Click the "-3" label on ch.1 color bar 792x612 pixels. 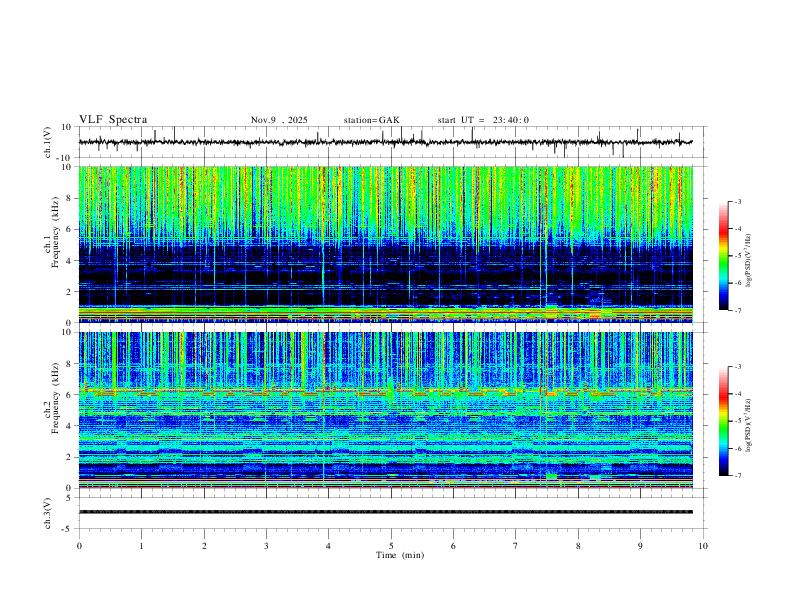point(738,201)
